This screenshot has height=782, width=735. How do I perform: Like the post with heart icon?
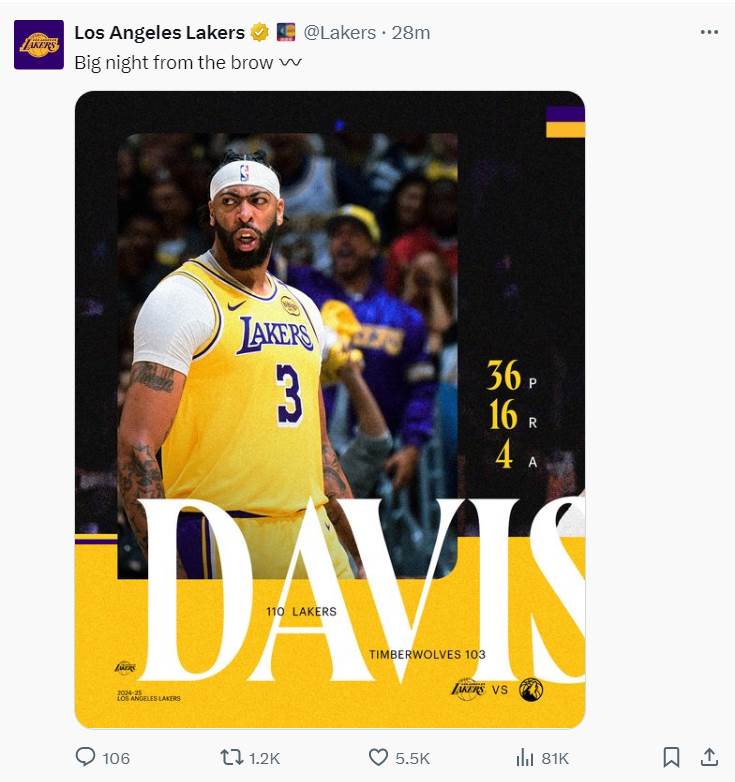pyautogui.click(x=378, y=758)
